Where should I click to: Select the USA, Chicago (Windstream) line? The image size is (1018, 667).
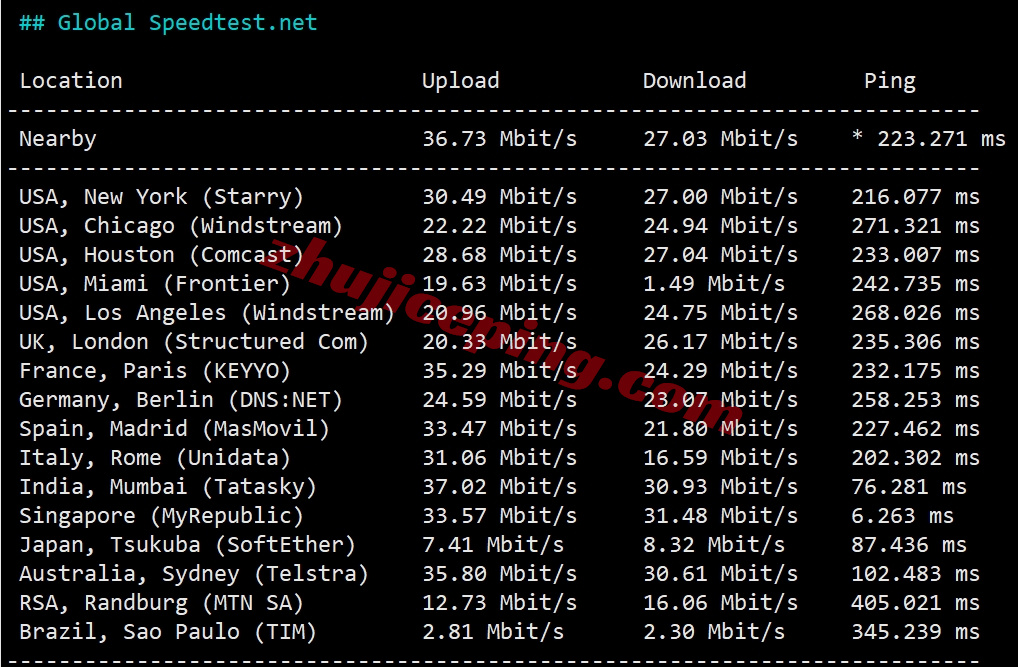(x=181, y=226)
